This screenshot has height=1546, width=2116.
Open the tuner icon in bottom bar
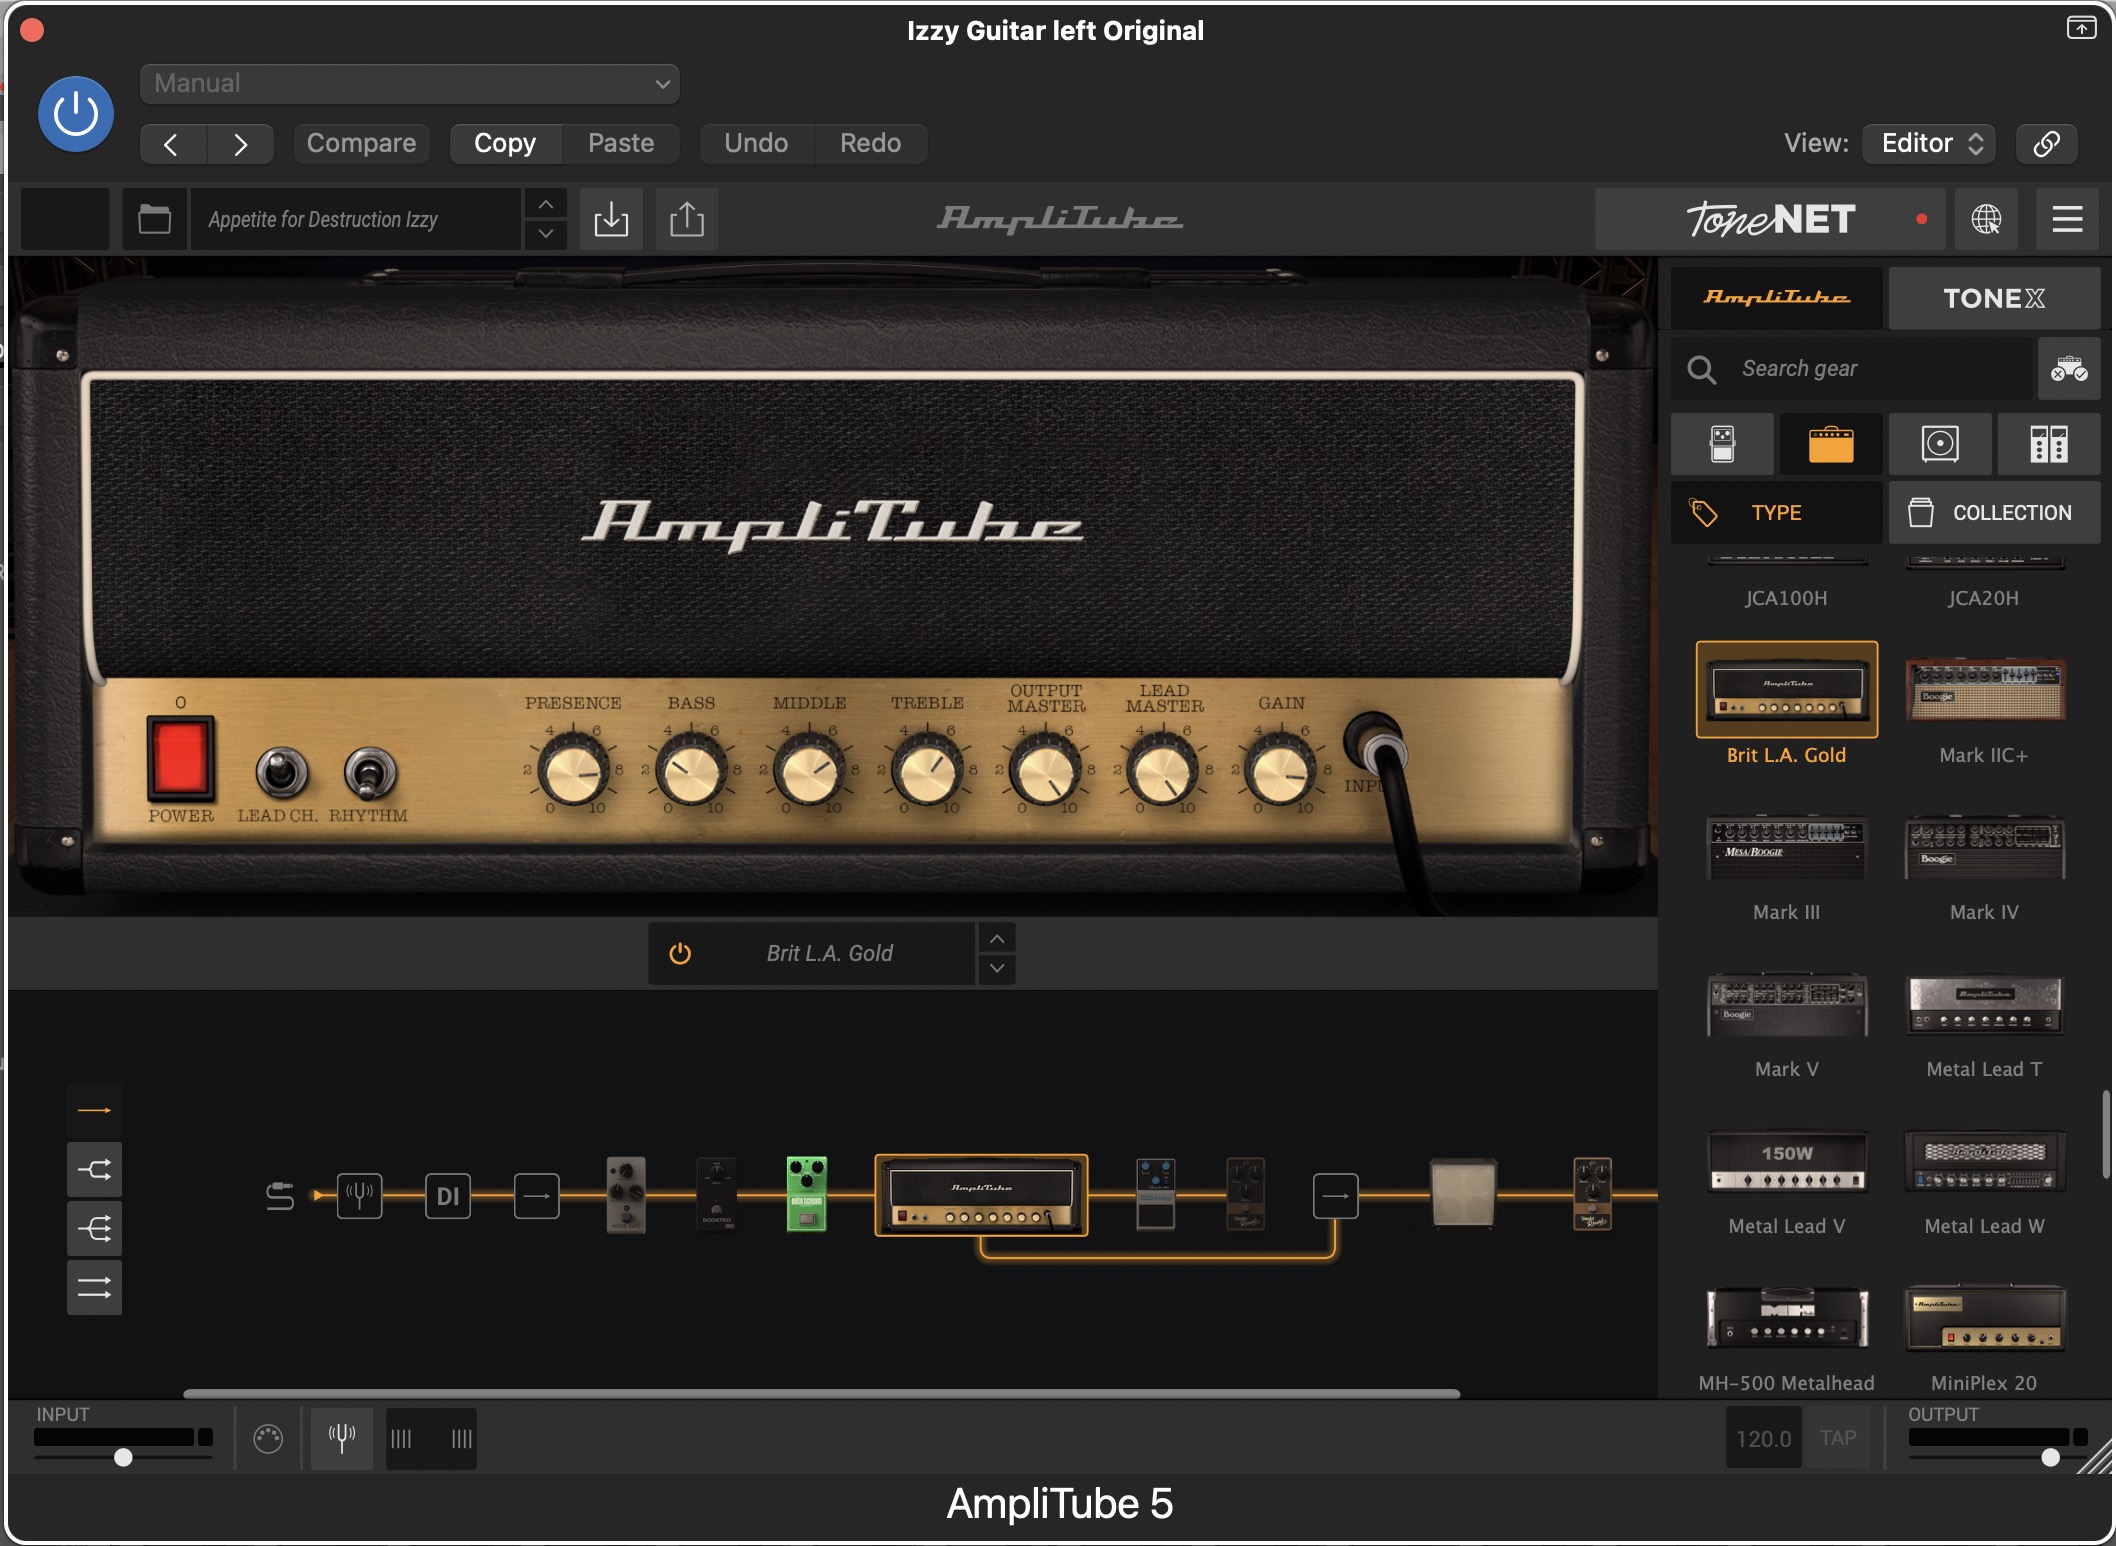[342, 1438]
